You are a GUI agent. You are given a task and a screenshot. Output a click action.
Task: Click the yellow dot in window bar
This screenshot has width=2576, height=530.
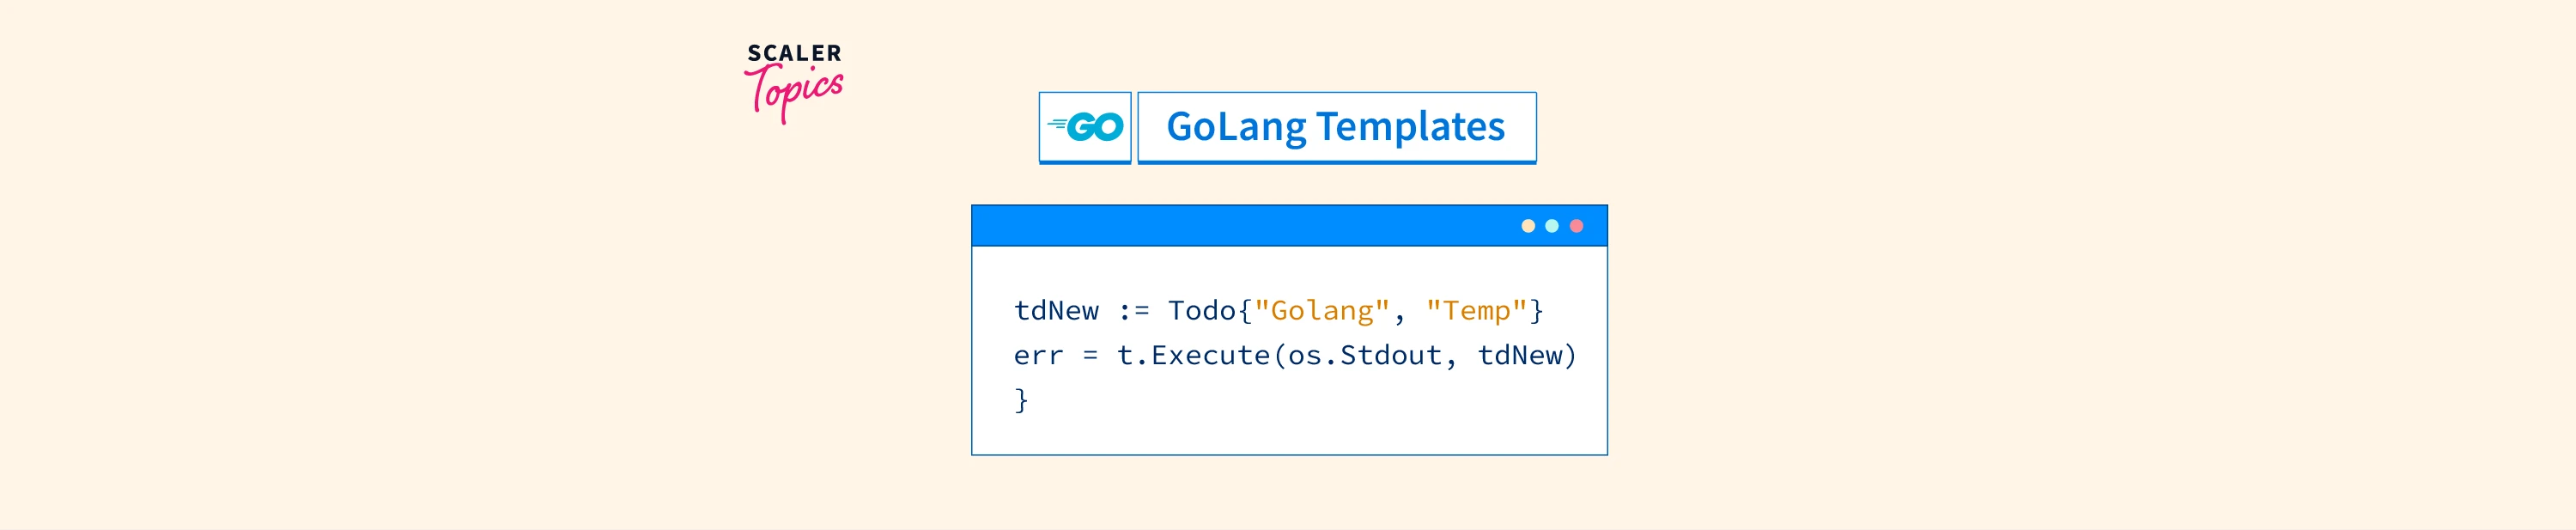1527,226
